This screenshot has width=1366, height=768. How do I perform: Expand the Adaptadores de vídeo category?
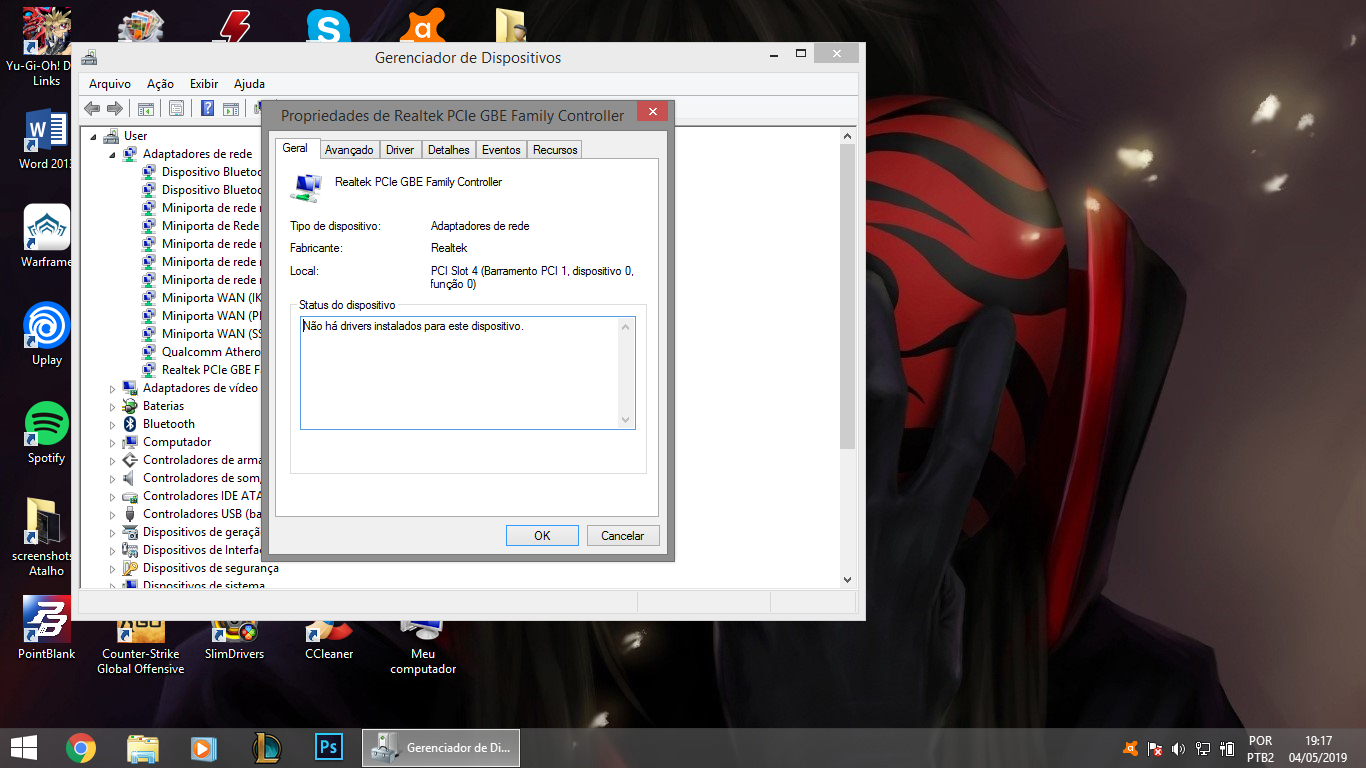click(x=113, y=388)
